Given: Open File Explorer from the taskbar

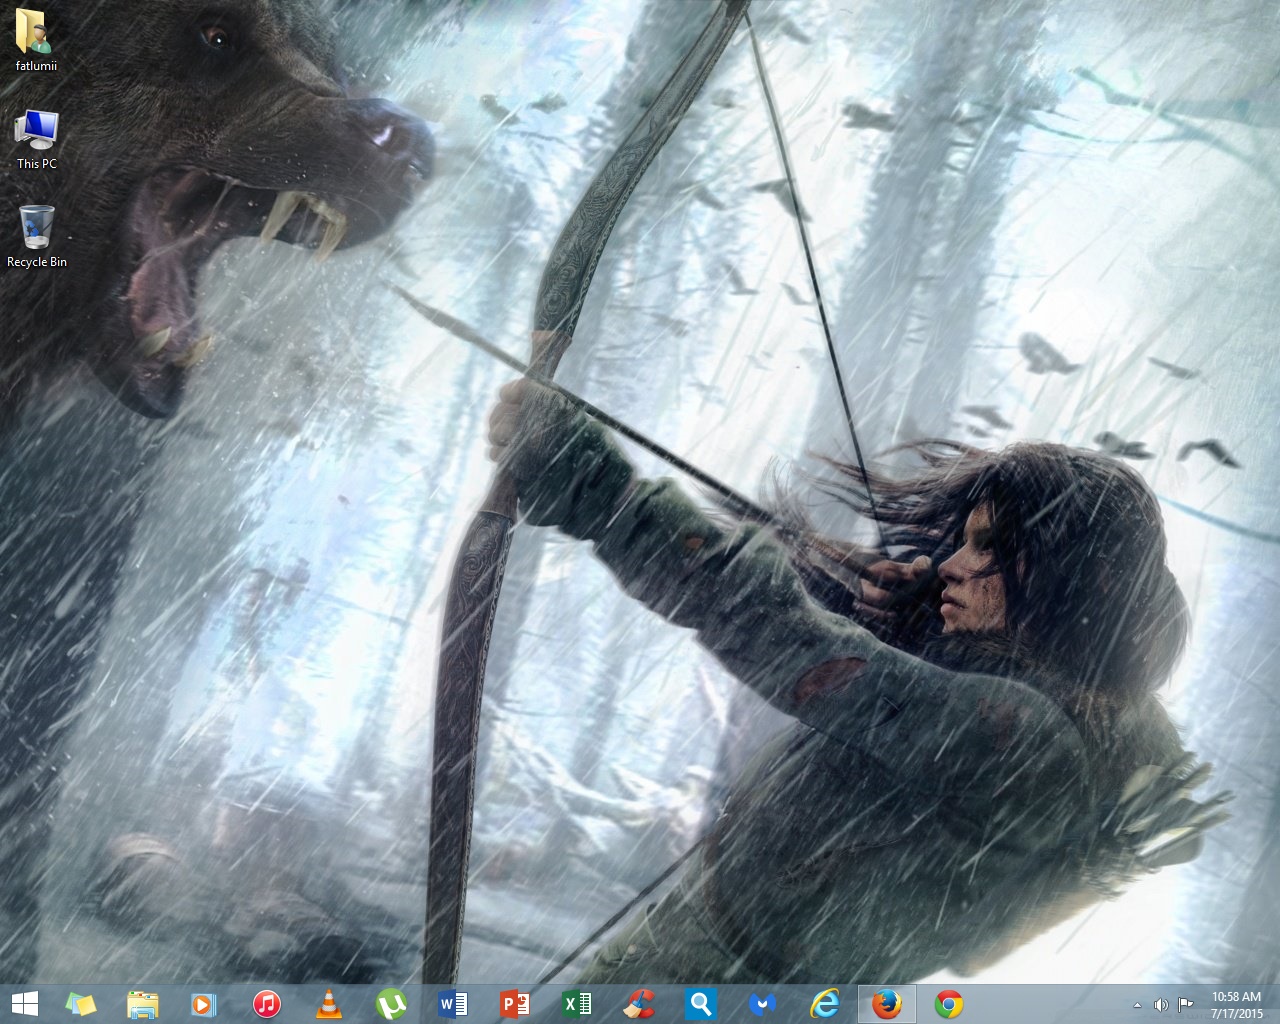Looking at the screenshot, I should 143,1004.
